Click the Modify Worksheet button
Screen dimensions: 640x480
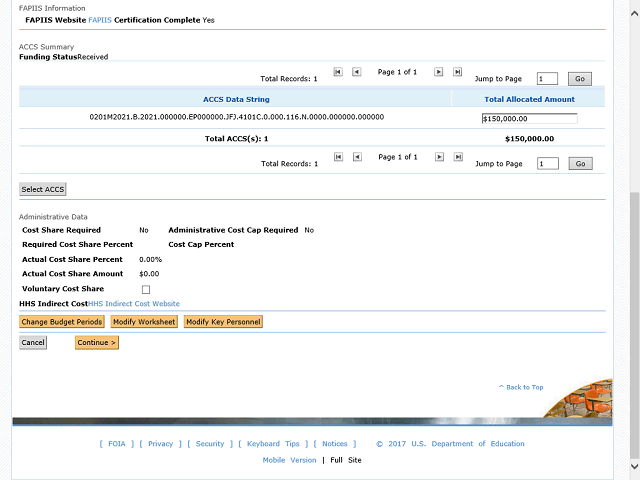144,322
